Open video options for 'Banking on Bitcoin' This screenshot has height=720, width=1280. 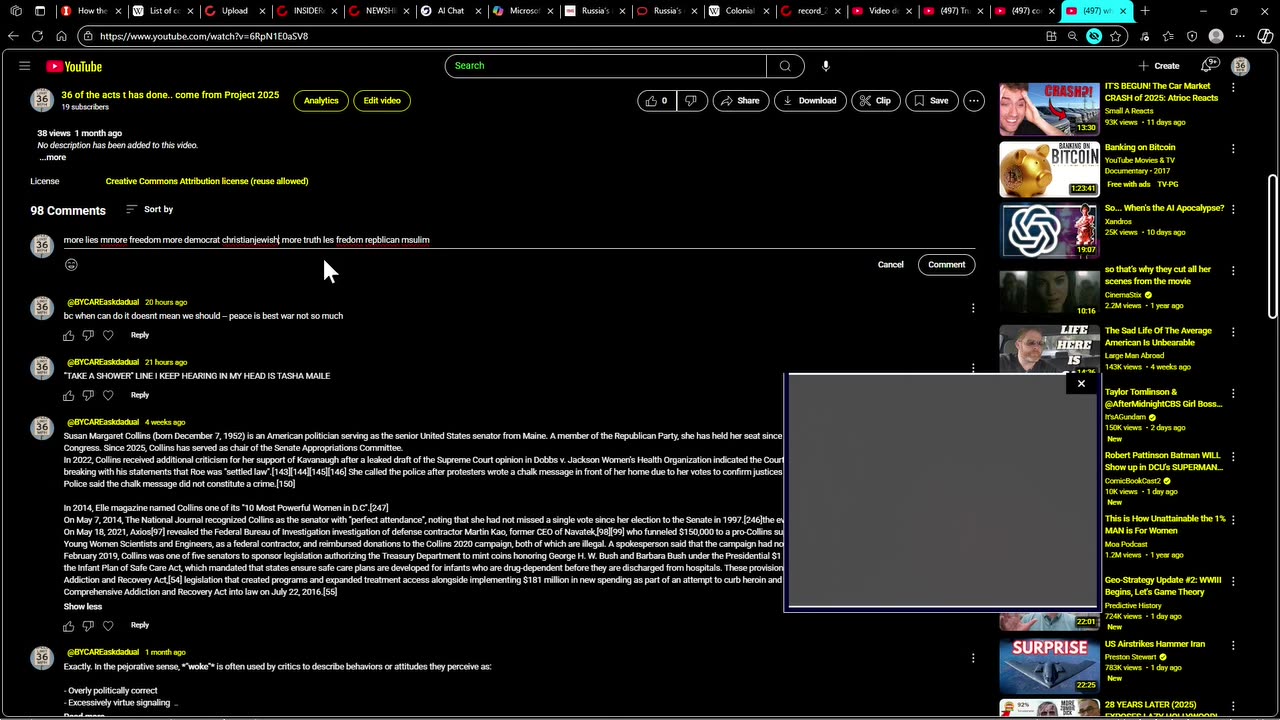pos(1233,148)
